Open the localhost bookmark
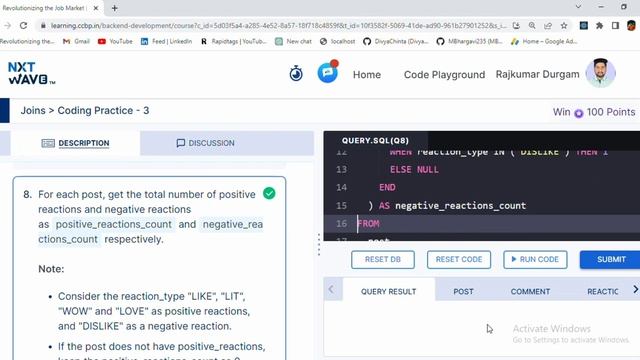Image resolution: width=640 pixels, height=360 pixels. (338, 41)
